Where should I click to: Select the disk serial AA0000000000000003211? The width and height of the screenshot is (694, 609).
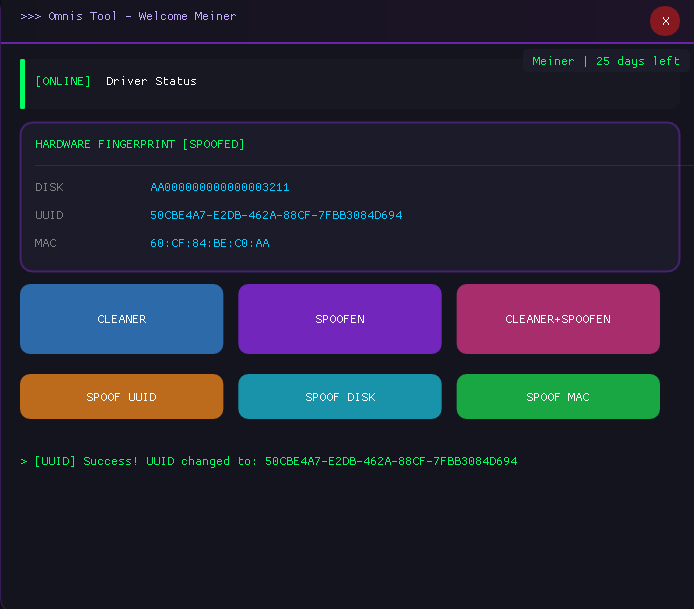click(x=220, y=187)
